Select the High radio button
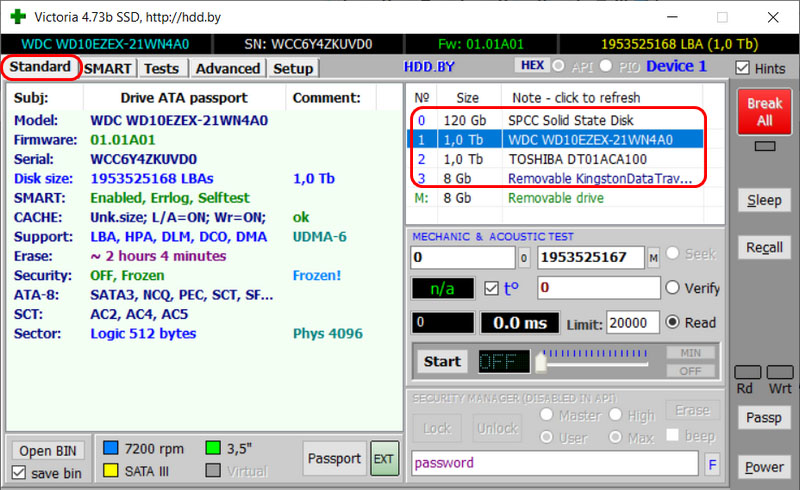The width and height of the screenshot is (800, 490). (x=615, y=414)
